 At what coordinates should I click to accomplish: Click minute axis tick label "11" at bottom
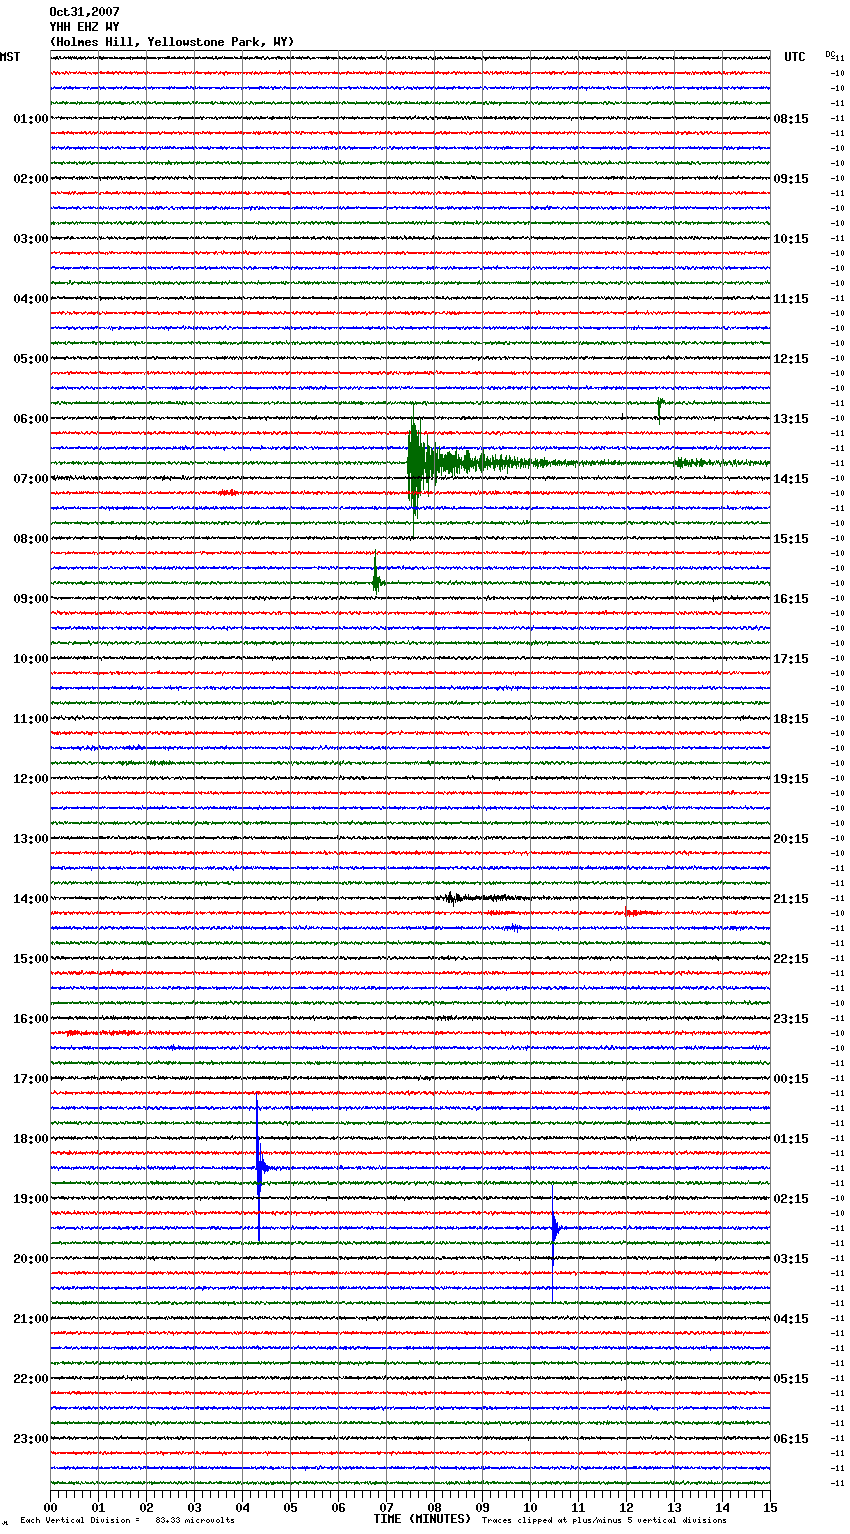coord(579,1507)
